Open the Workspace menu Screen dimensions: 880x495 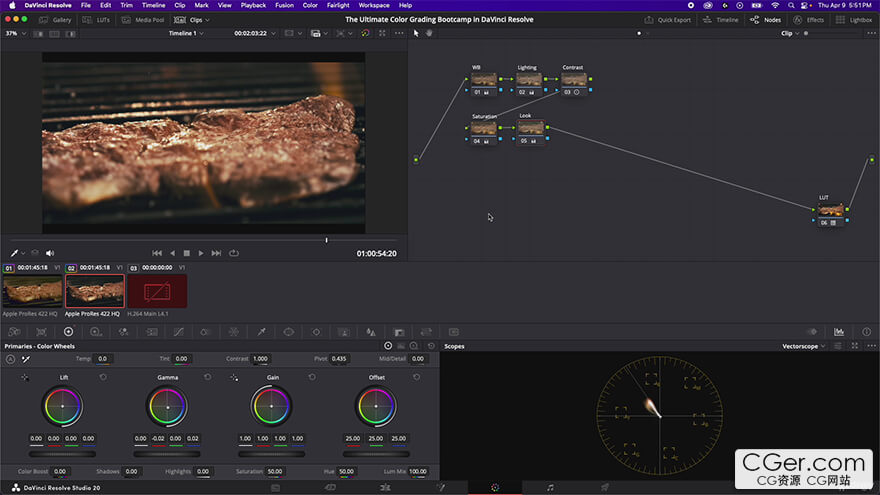tap(374, 5)
